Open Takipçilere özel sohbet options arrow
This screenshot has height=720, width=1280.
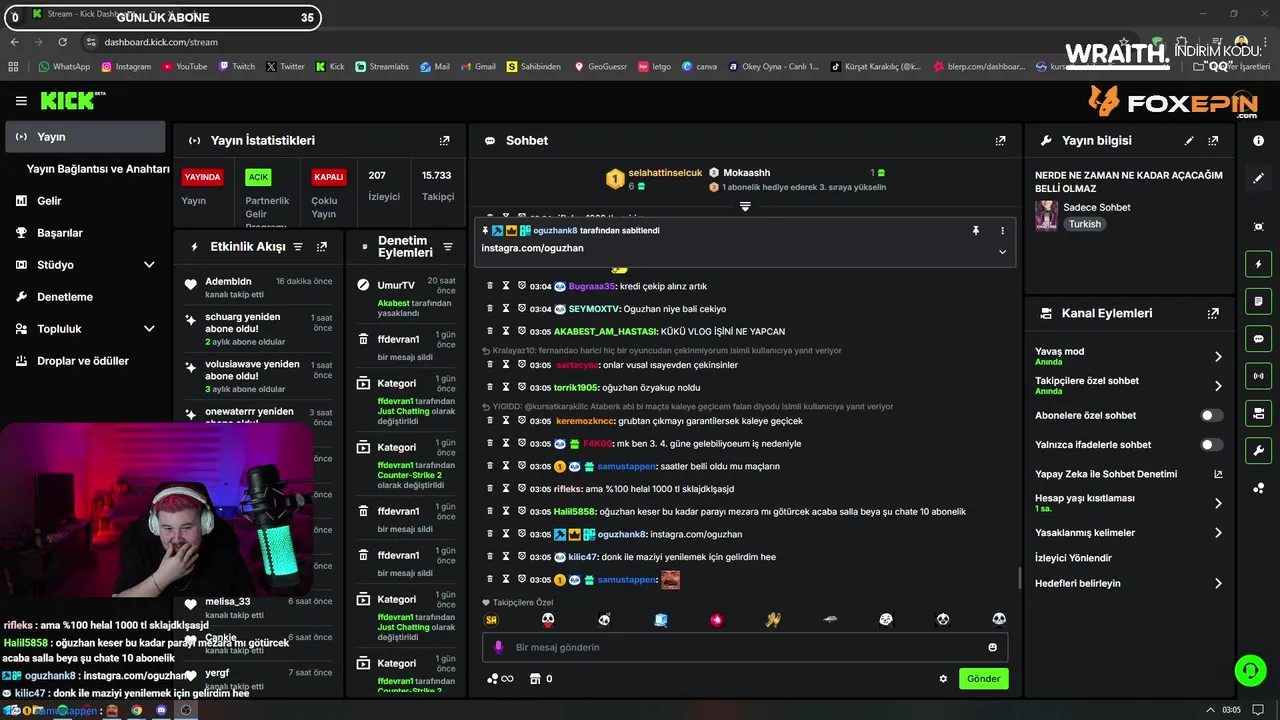pos(1218,386)
